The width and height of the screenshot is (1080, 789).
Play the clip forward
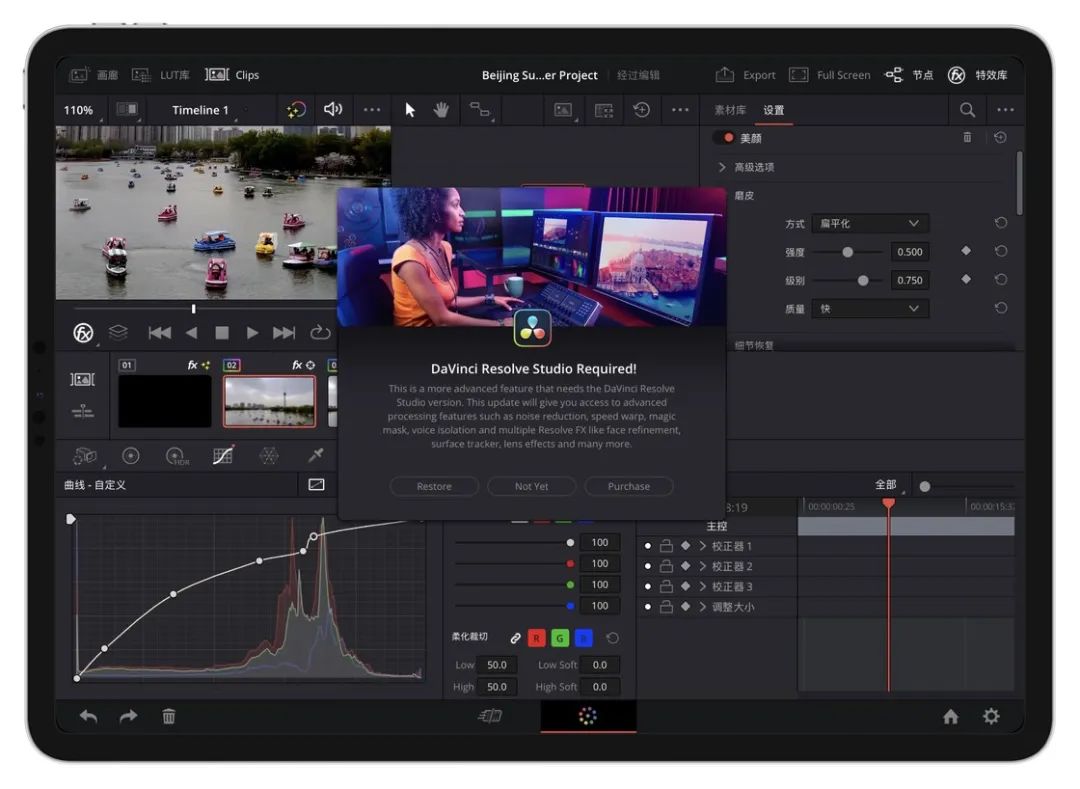pos(252,333)
